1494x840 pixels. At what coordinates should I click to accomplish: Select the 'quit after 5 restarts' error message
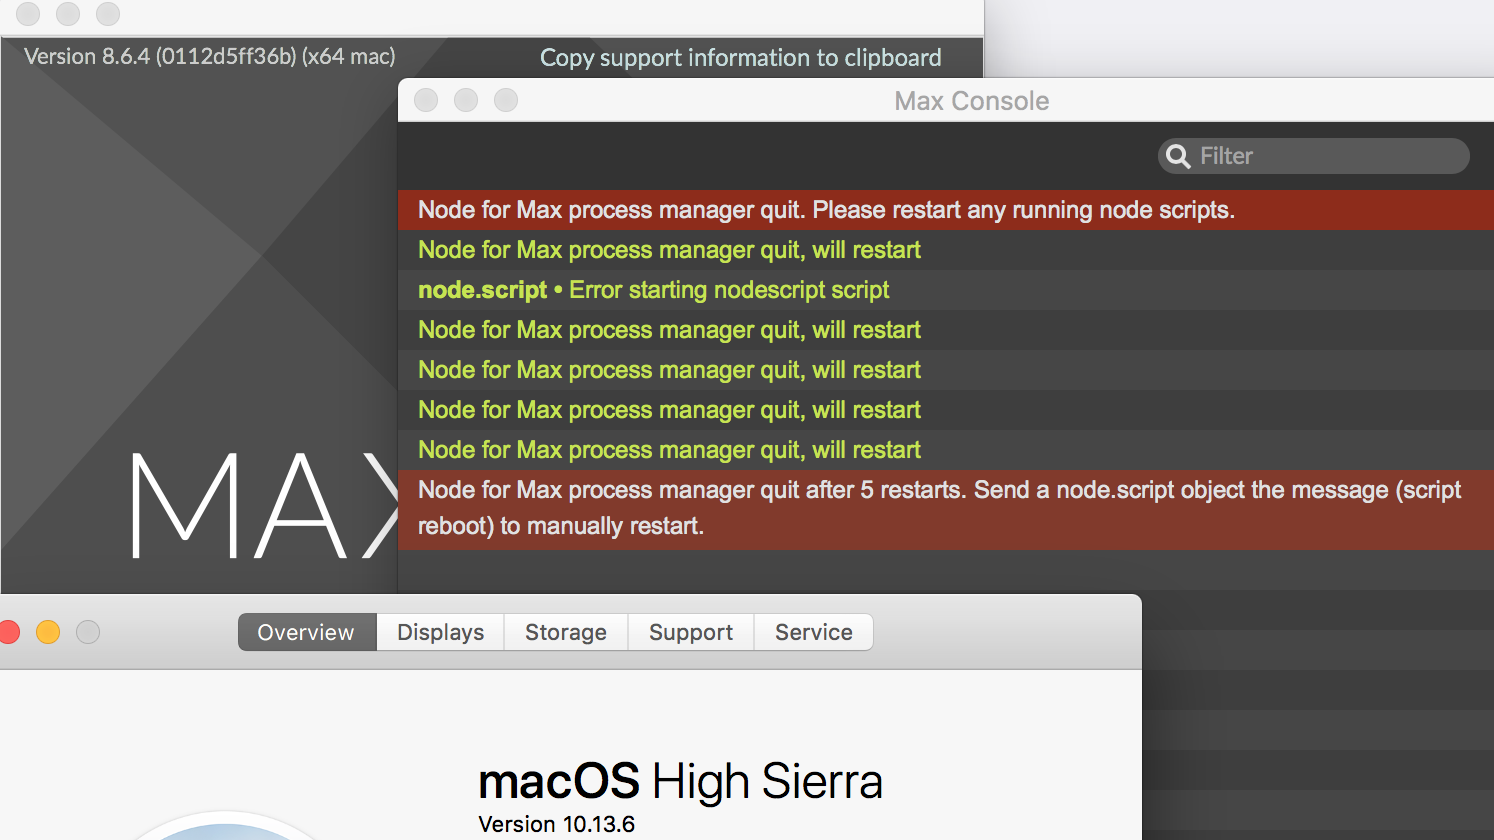click(946, 509)
